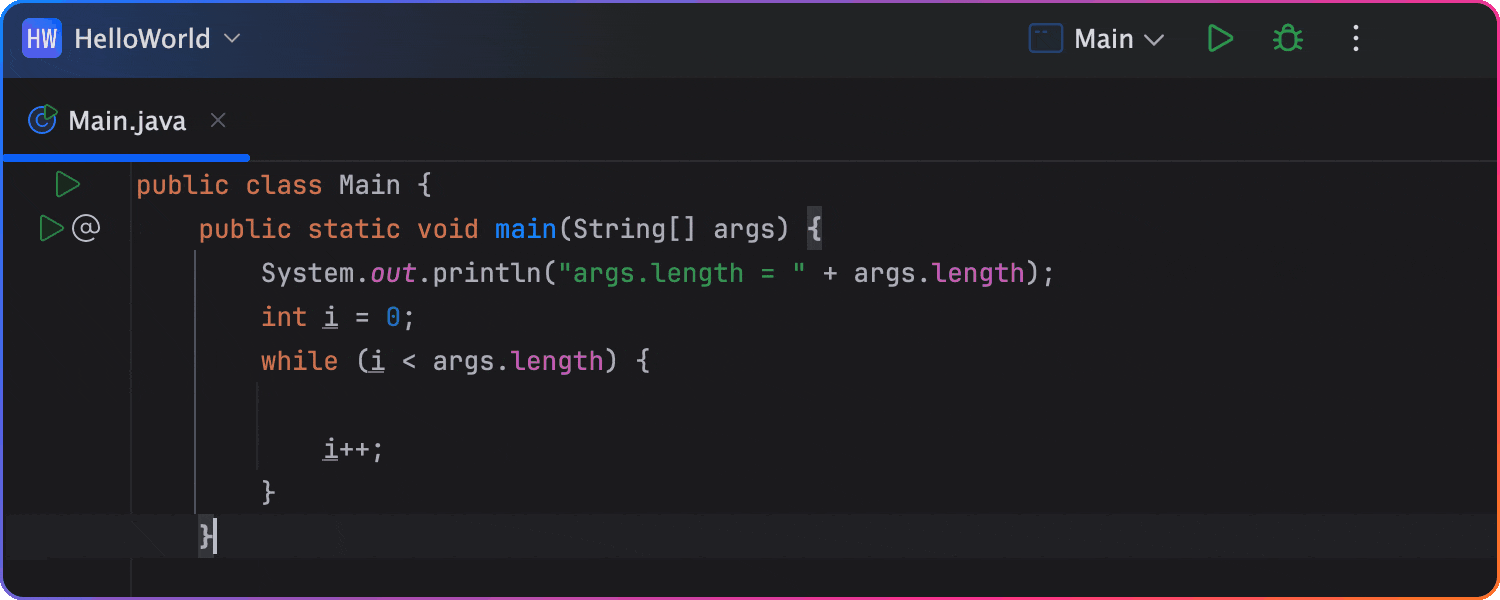The width and height of the screenshot is (1500, 600).
Task: Click the HW project icon
Action: pyautogui.click(x=42, y=39)
